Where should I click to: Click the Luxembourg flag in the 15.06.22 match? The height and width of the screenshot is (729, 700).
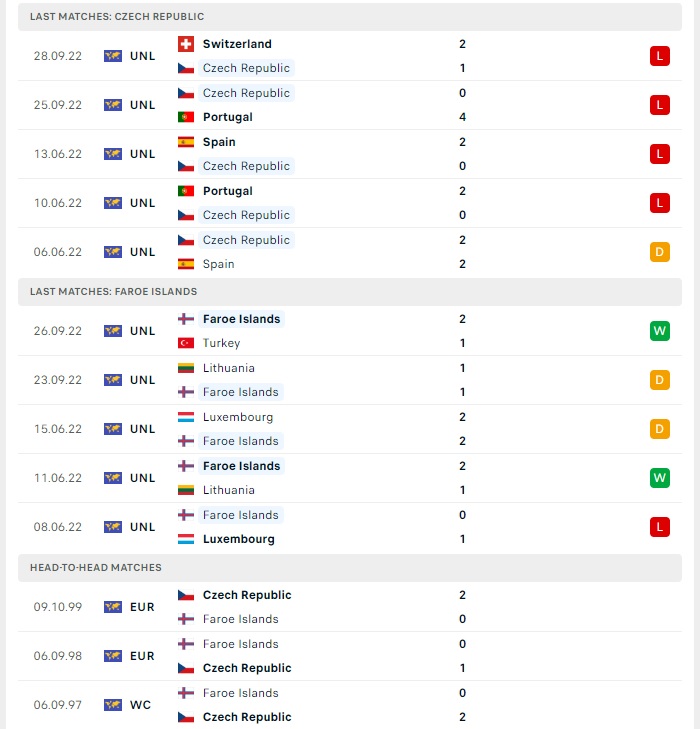tap(186, 417)
